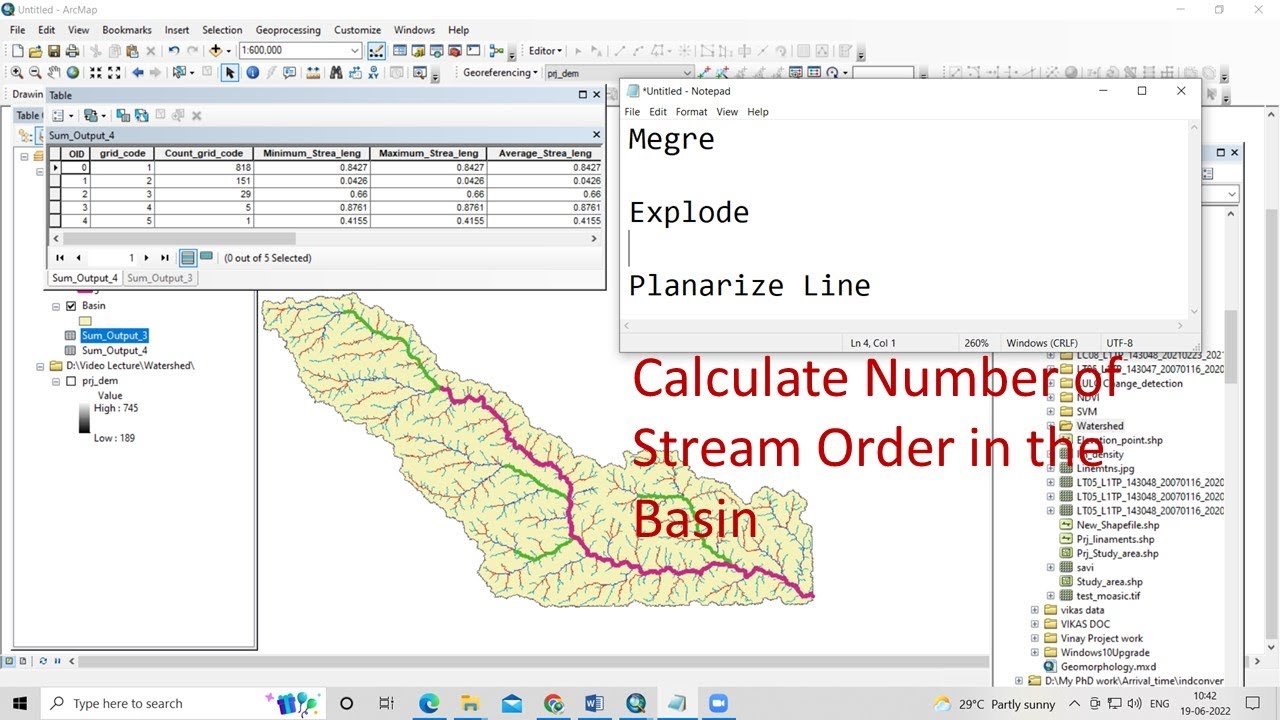Open Zoom app from taskbar
This screenshot has width=1280, height=720.
pos(716,703)
